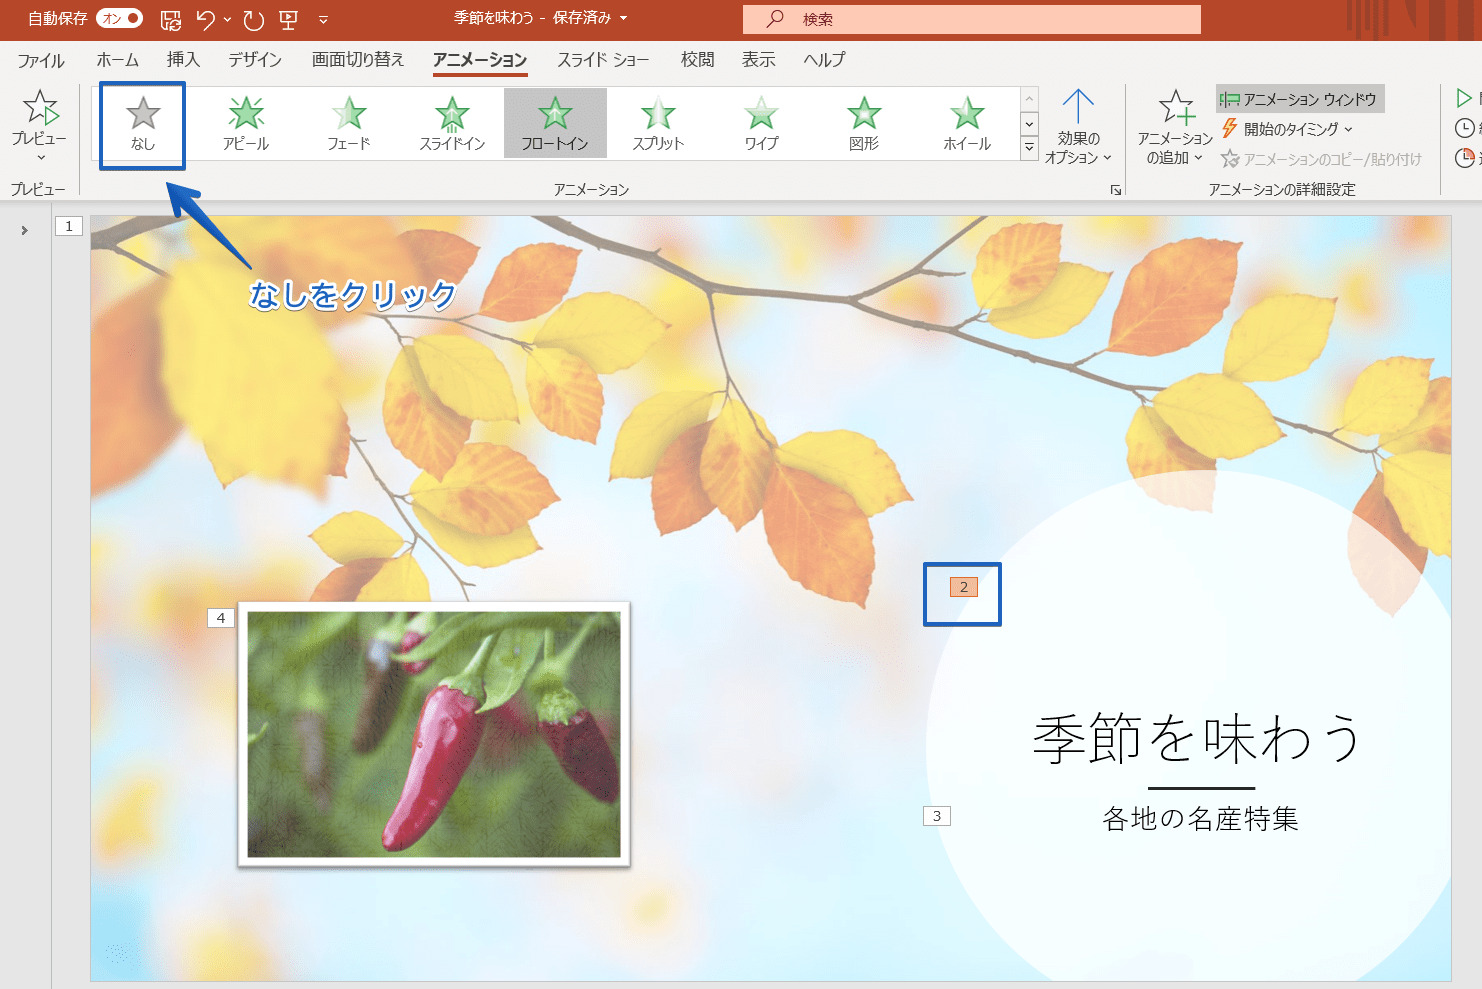
Task: Toggle 自動保存 switch
Action: [121, 19]
